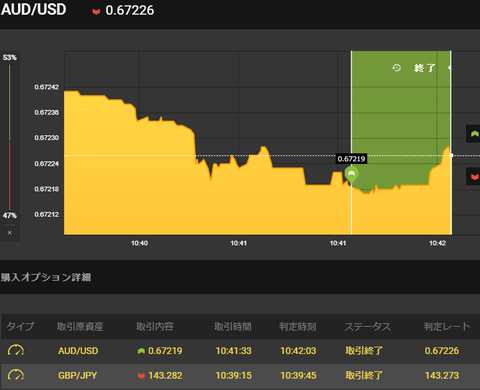The height and width of the screenshot is (390, 480).
Task: Click the AUD/USD title at top
Action: 34,9
